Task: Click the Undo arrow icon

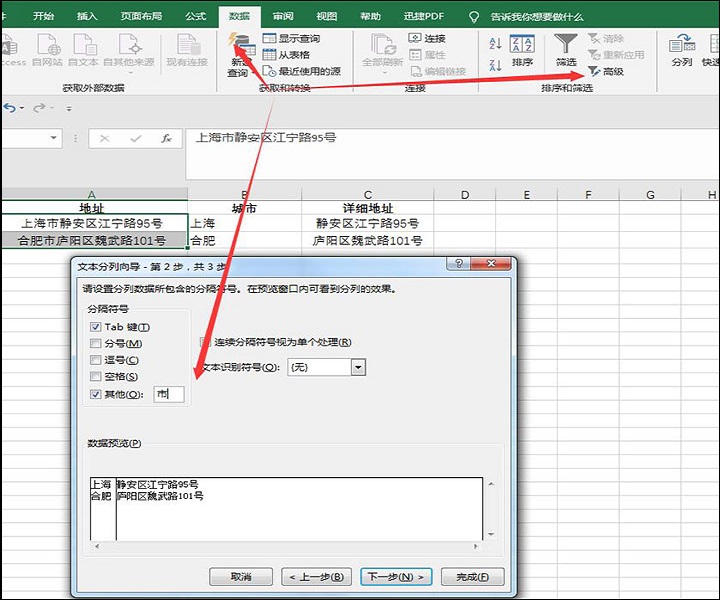Action: 10,108
